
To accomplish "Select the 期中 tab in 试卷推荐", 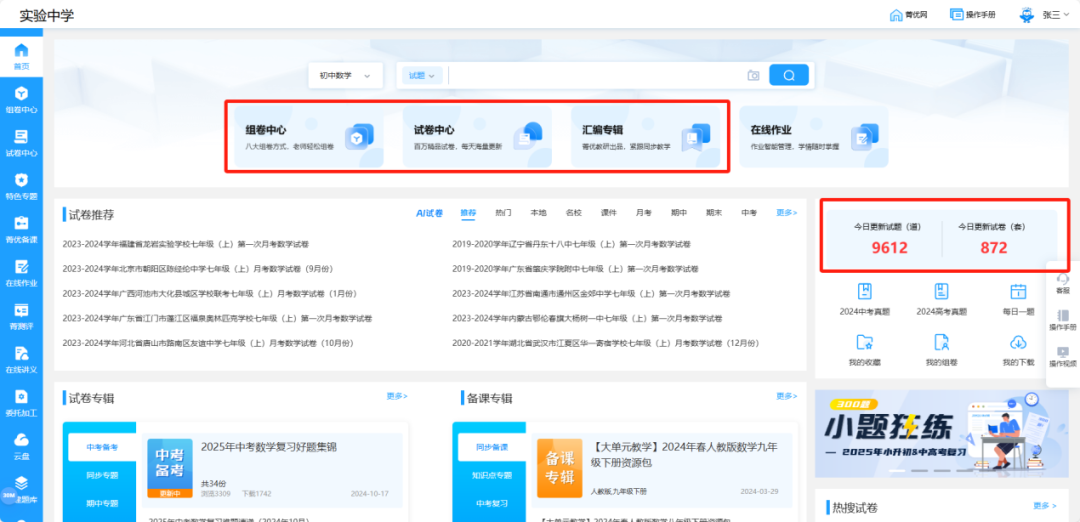I will coord(679,213).
